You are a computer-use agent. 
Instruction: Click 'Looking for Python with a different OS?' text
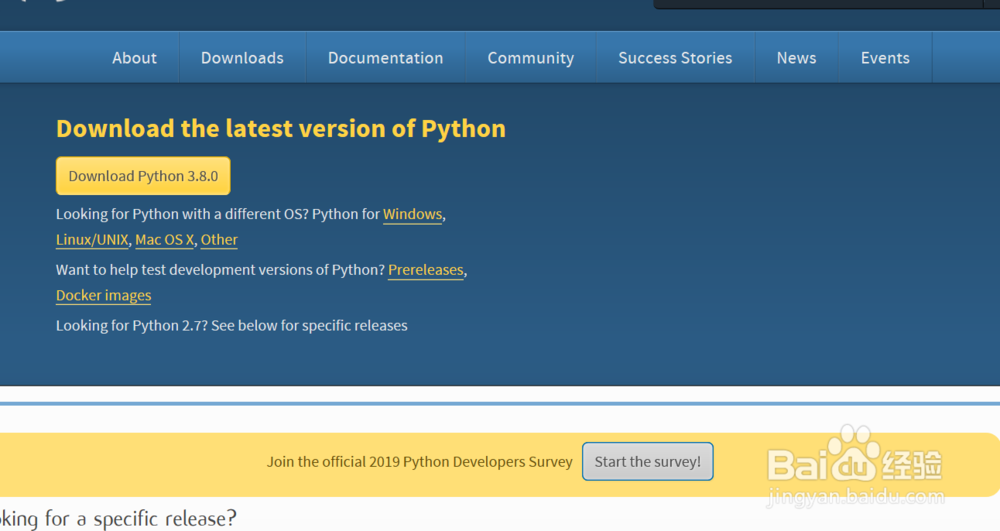[x=182, y=214]
